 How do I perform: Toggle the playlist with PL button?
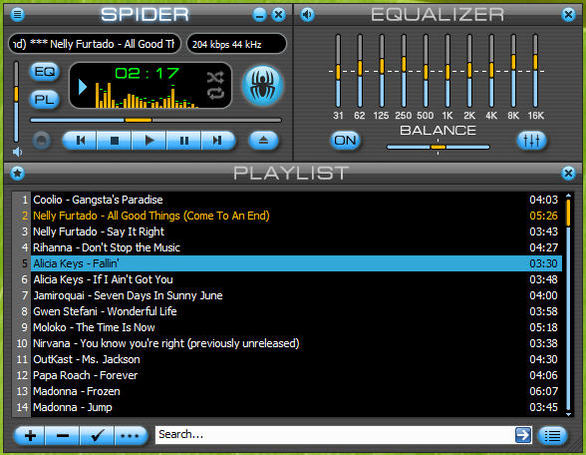pos(44,99)
